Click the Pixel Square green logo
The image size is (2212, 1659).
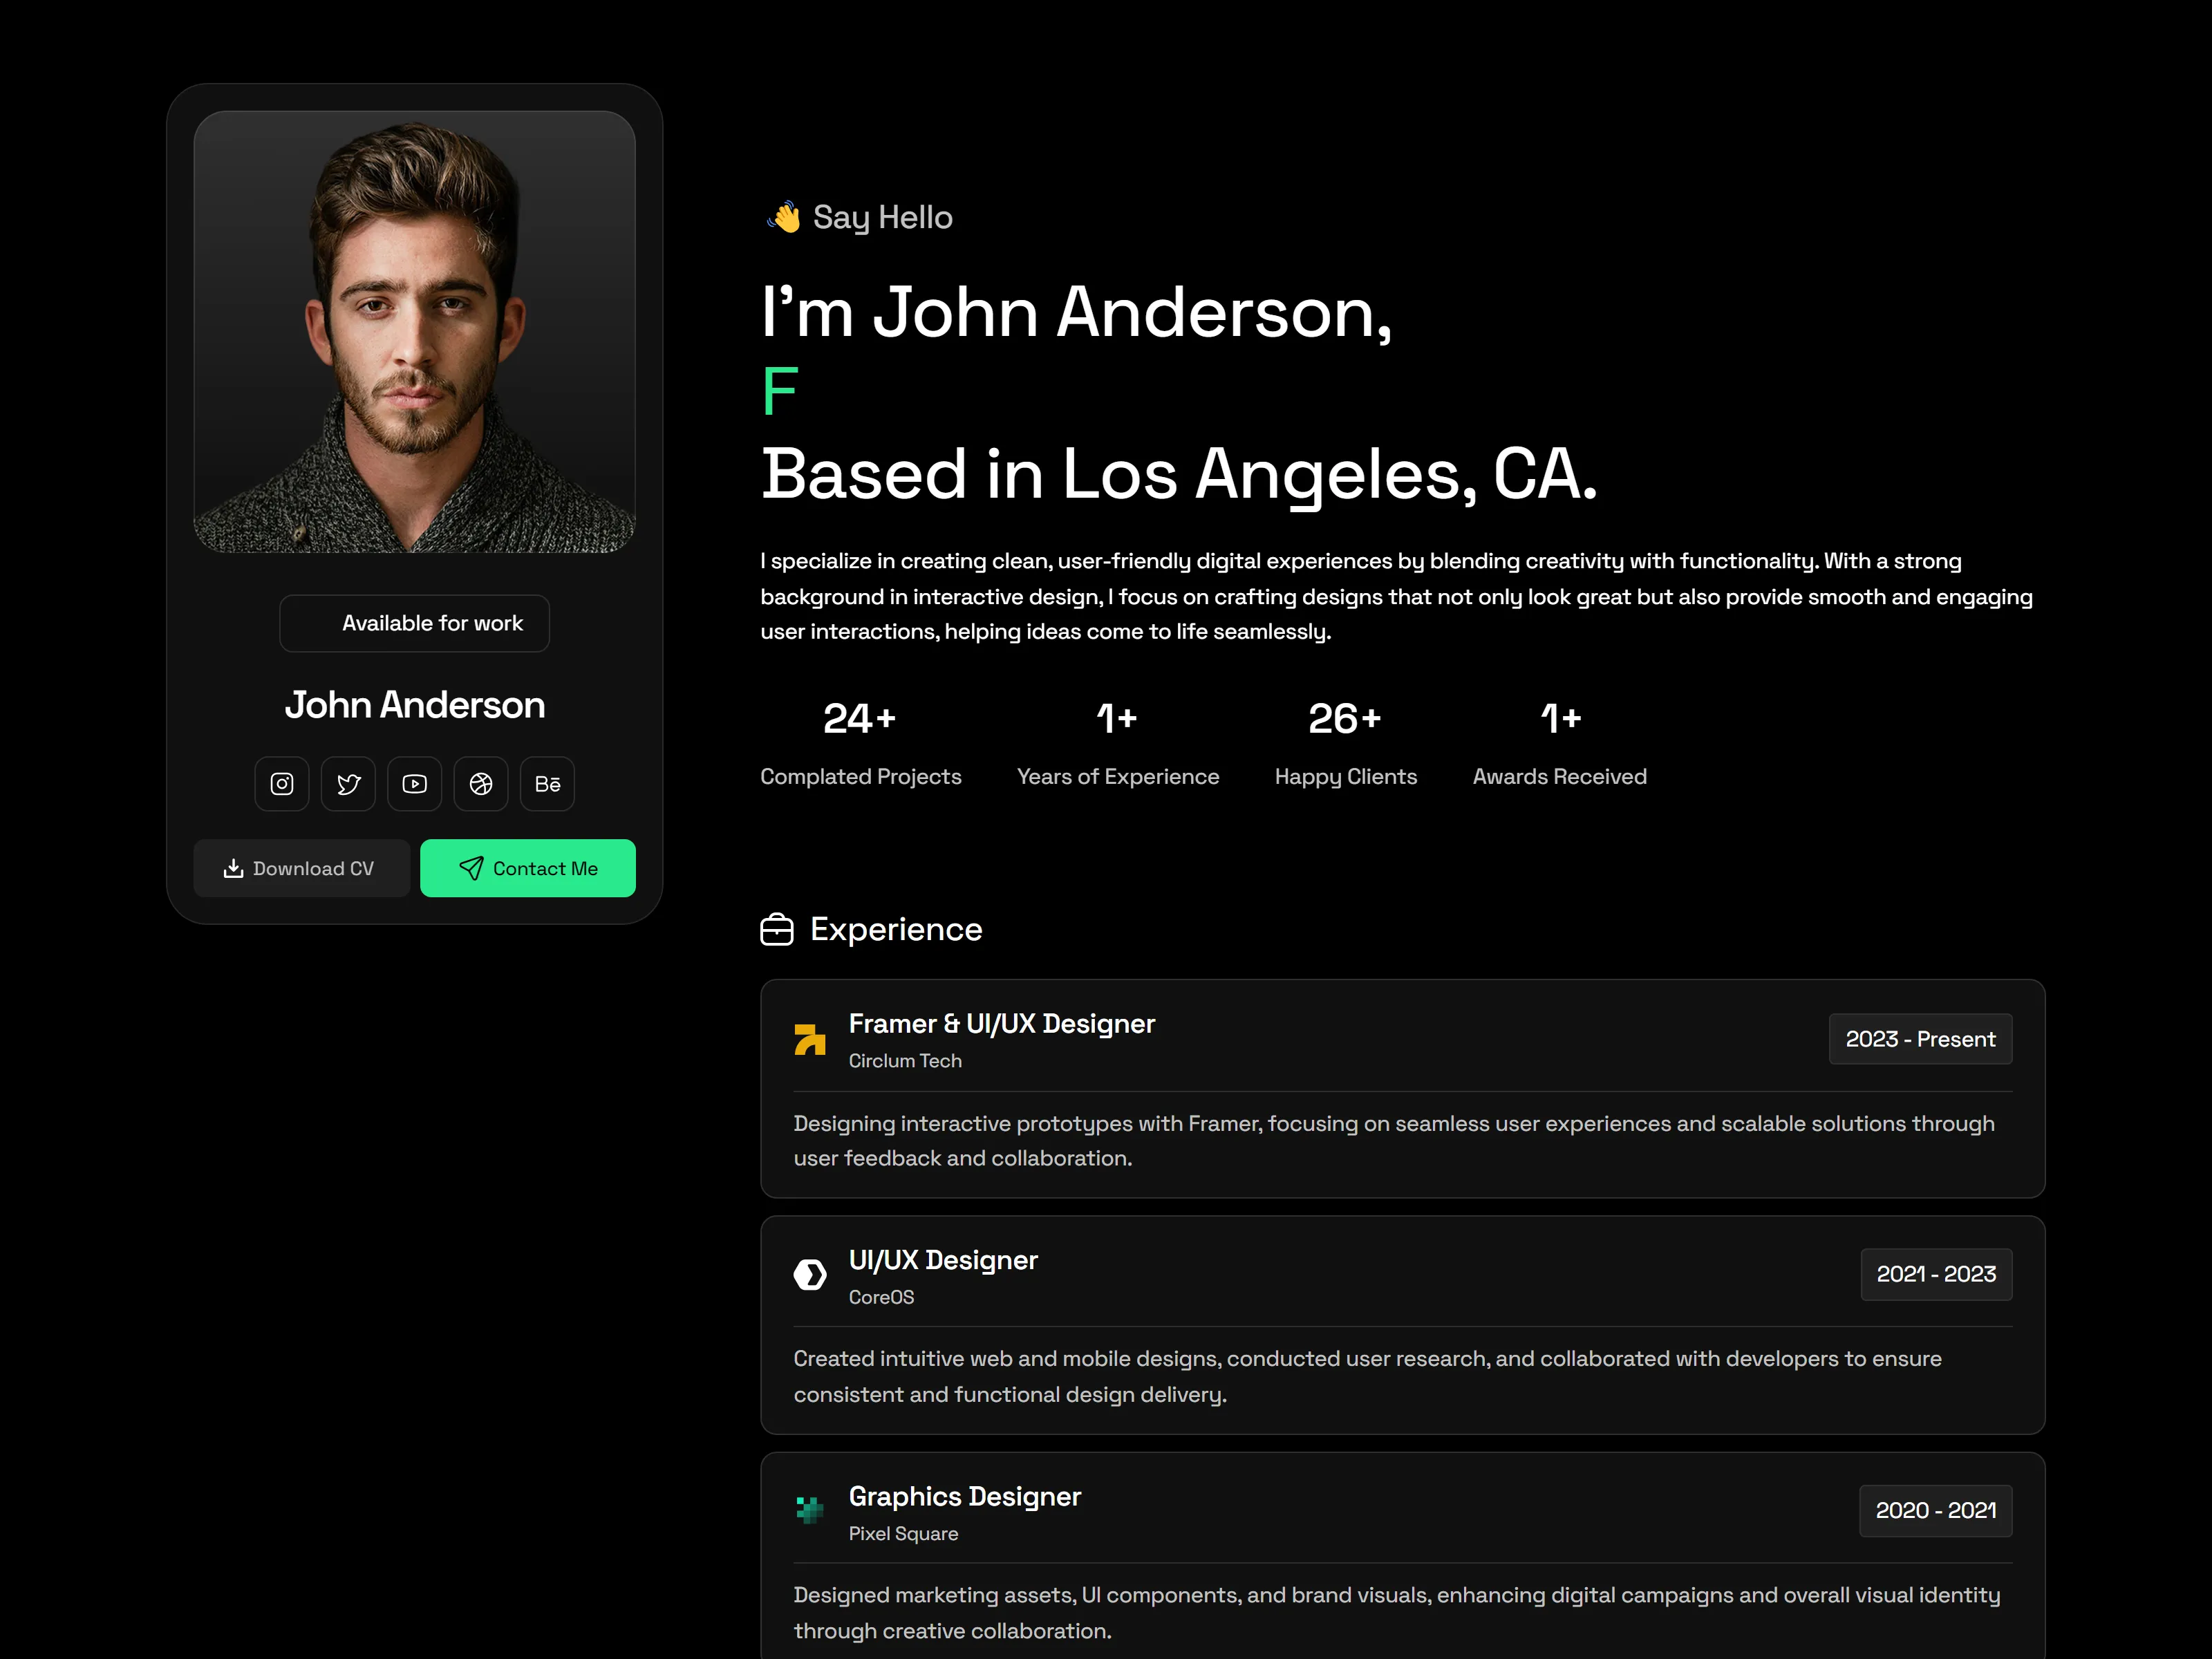810,1510
